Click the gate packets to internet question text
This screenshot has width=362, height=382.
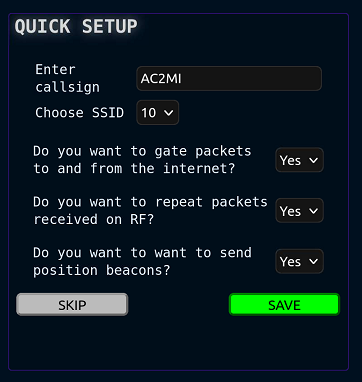pos(142,160)
